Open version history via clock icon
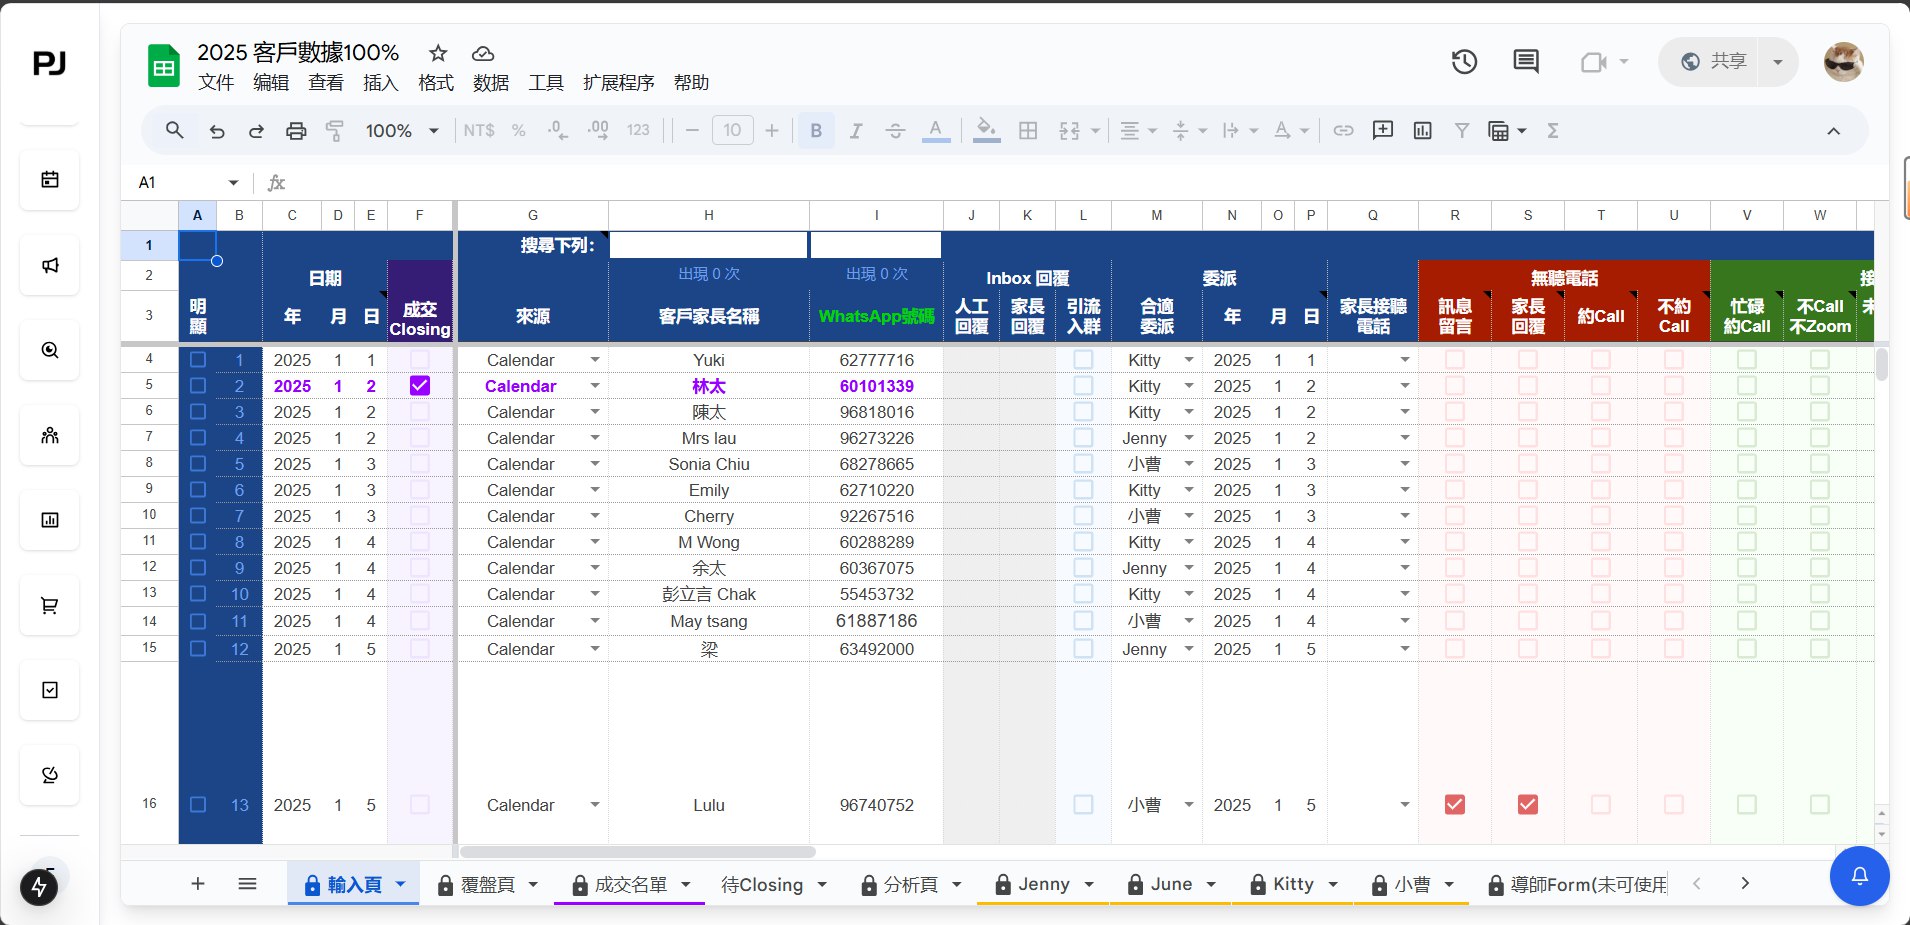The width and height of the screenshot is (1910, 925). click(1463, 61)
